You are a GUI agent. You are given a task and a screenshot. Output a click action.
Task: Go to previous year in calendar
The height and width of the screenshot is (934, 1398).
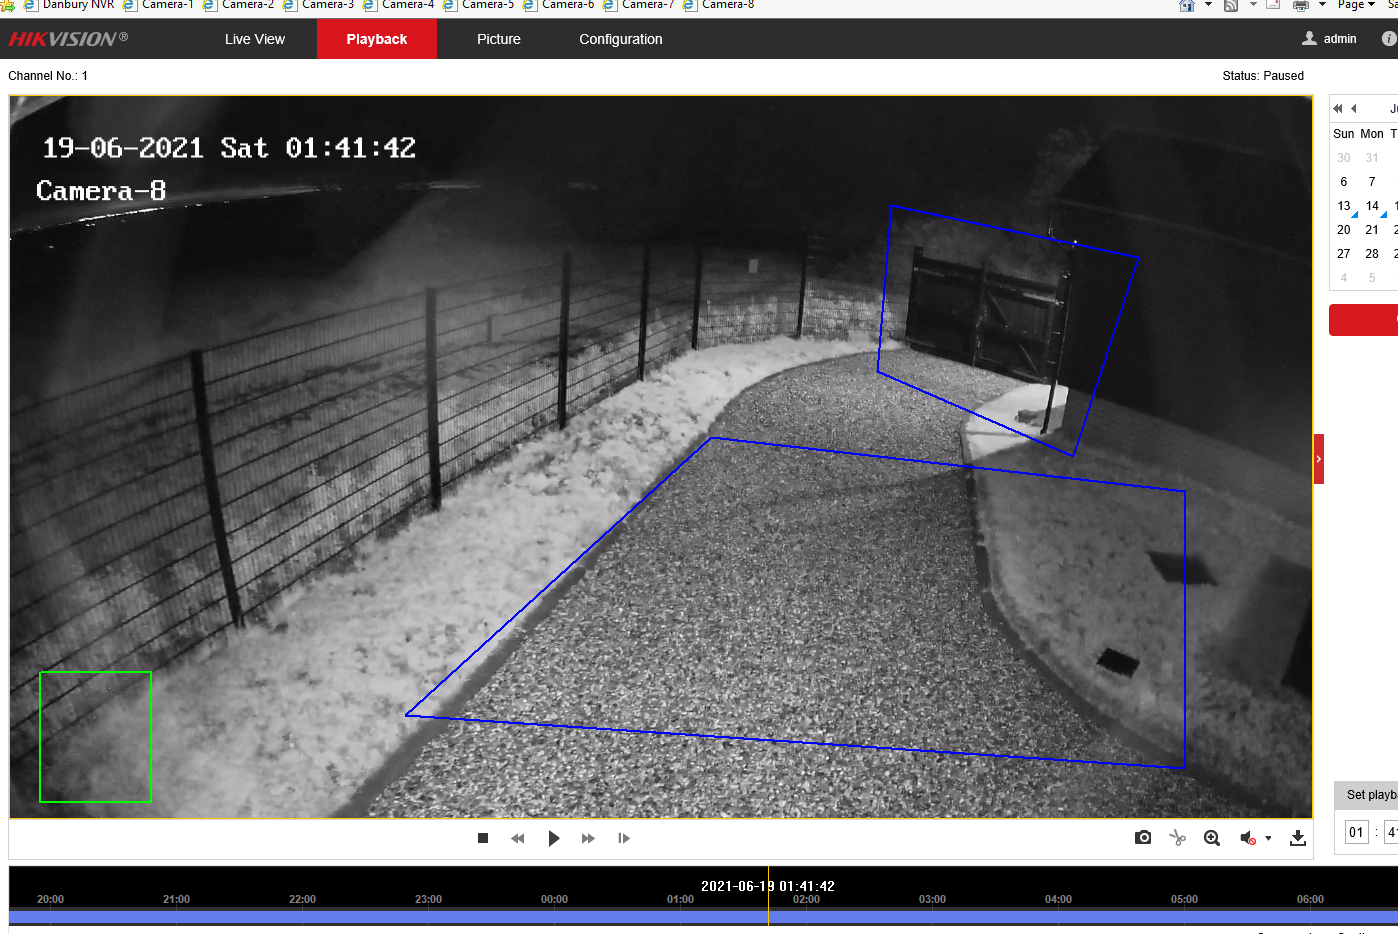click(1338, 108)
